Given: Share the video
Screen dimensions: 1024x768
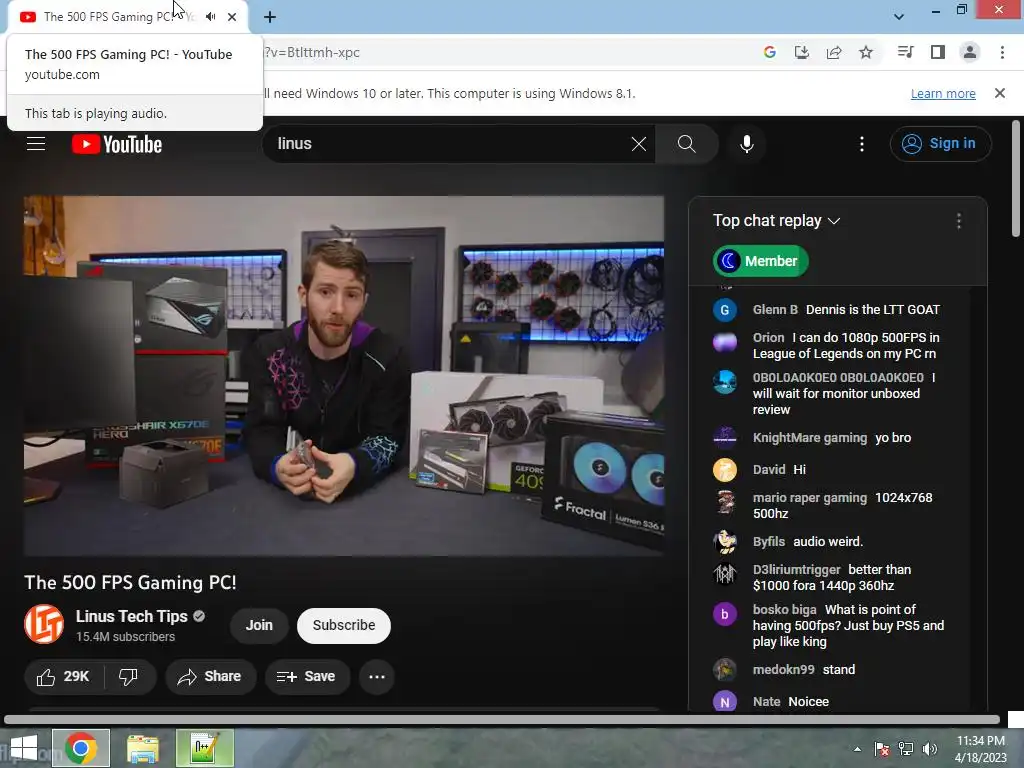Looking at the screenshot, I should [x=210, y=677].
